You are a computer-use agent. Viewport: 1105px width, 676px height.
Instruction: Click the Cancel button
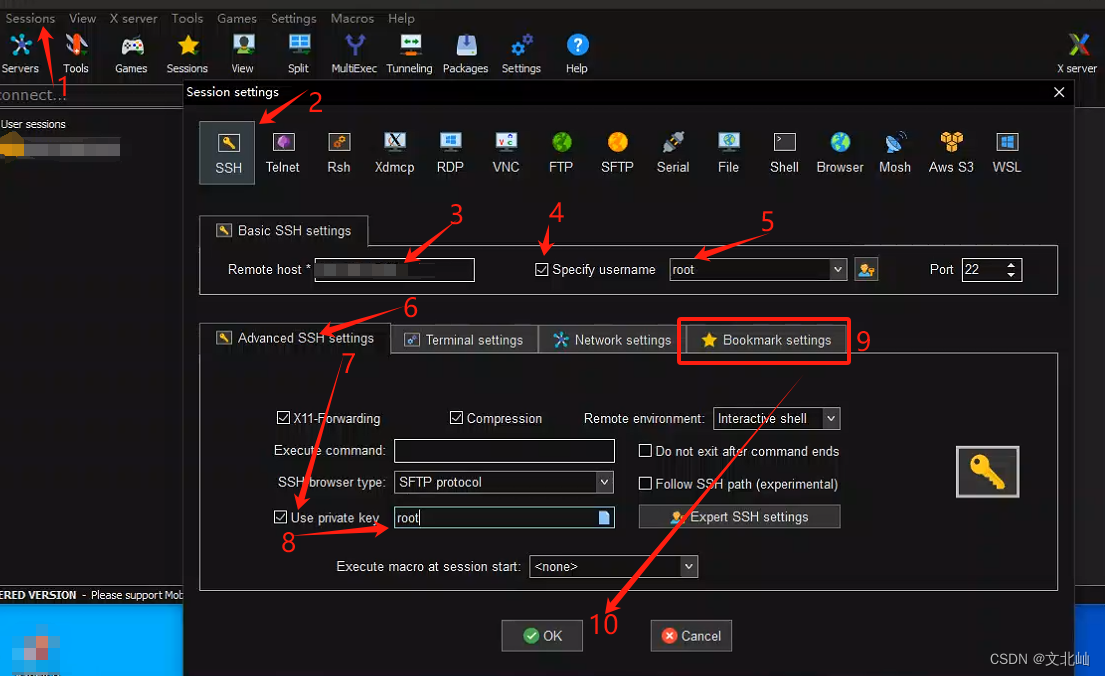point(691,636)
